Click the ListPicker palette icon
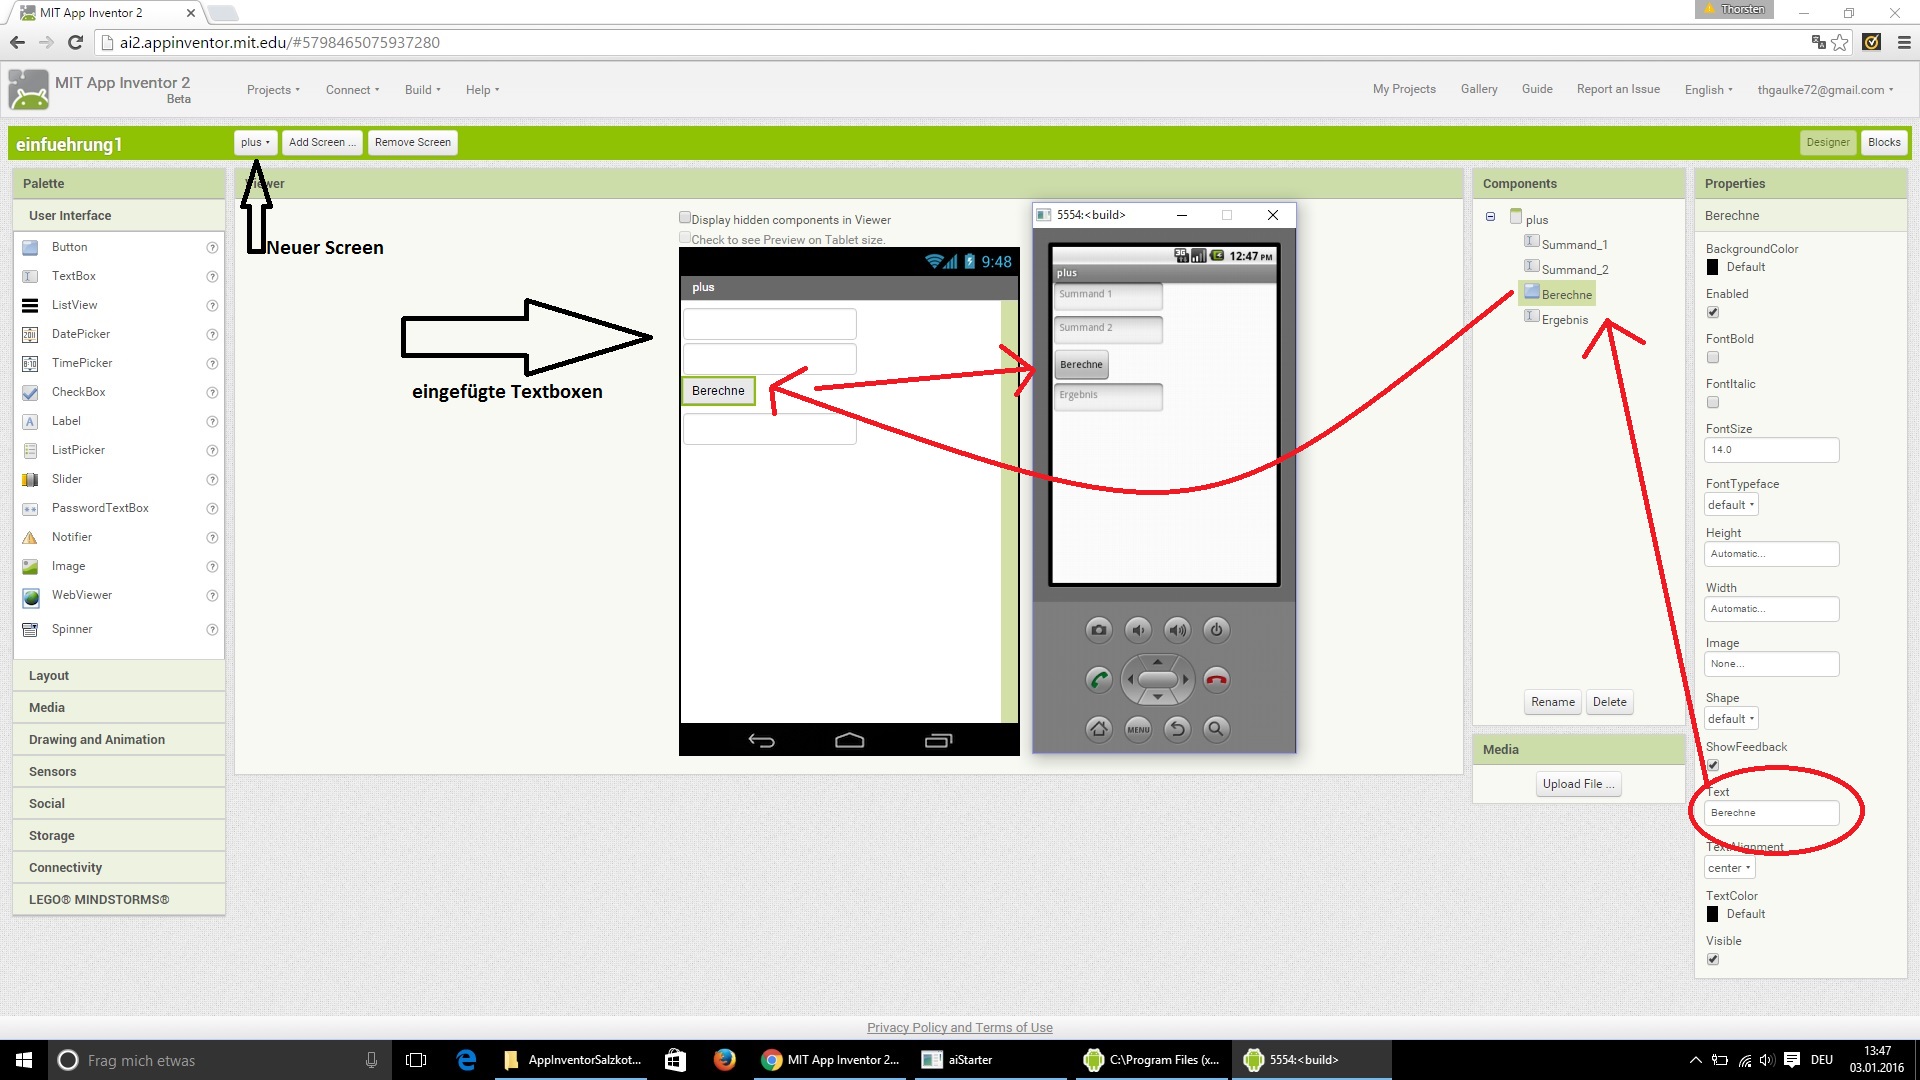Image resolution: width=1920 pixels, height=1080 pixels. (x=30, y=450)
